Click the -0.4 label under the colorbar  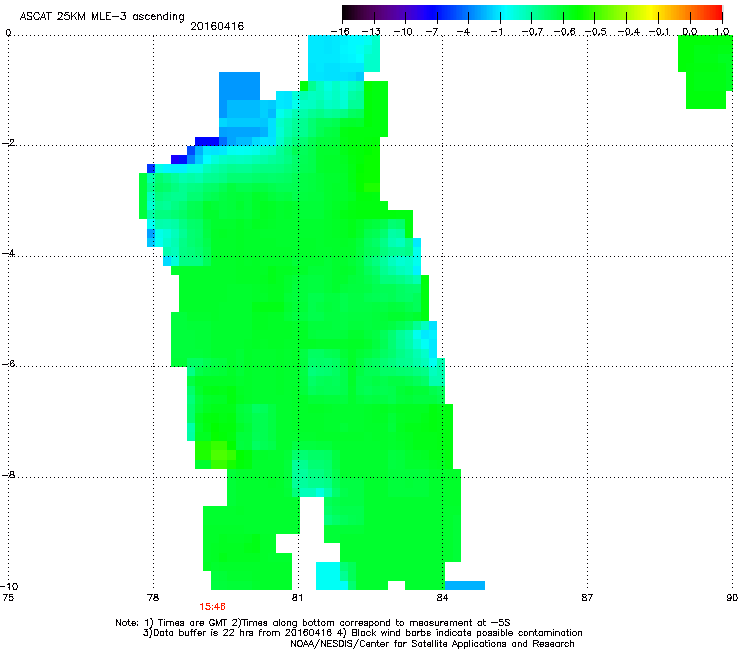(x=629, y=32)
